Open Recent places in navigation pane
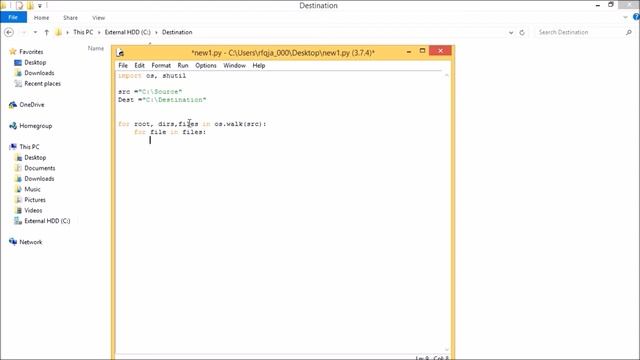 point(42,84)
